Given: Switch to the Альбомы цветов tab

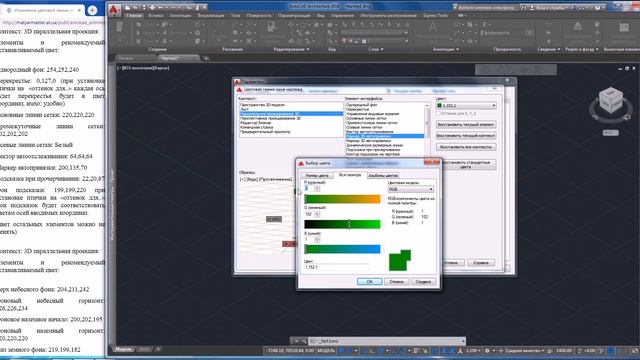Looking at the screenshot, I should [383, 175].
